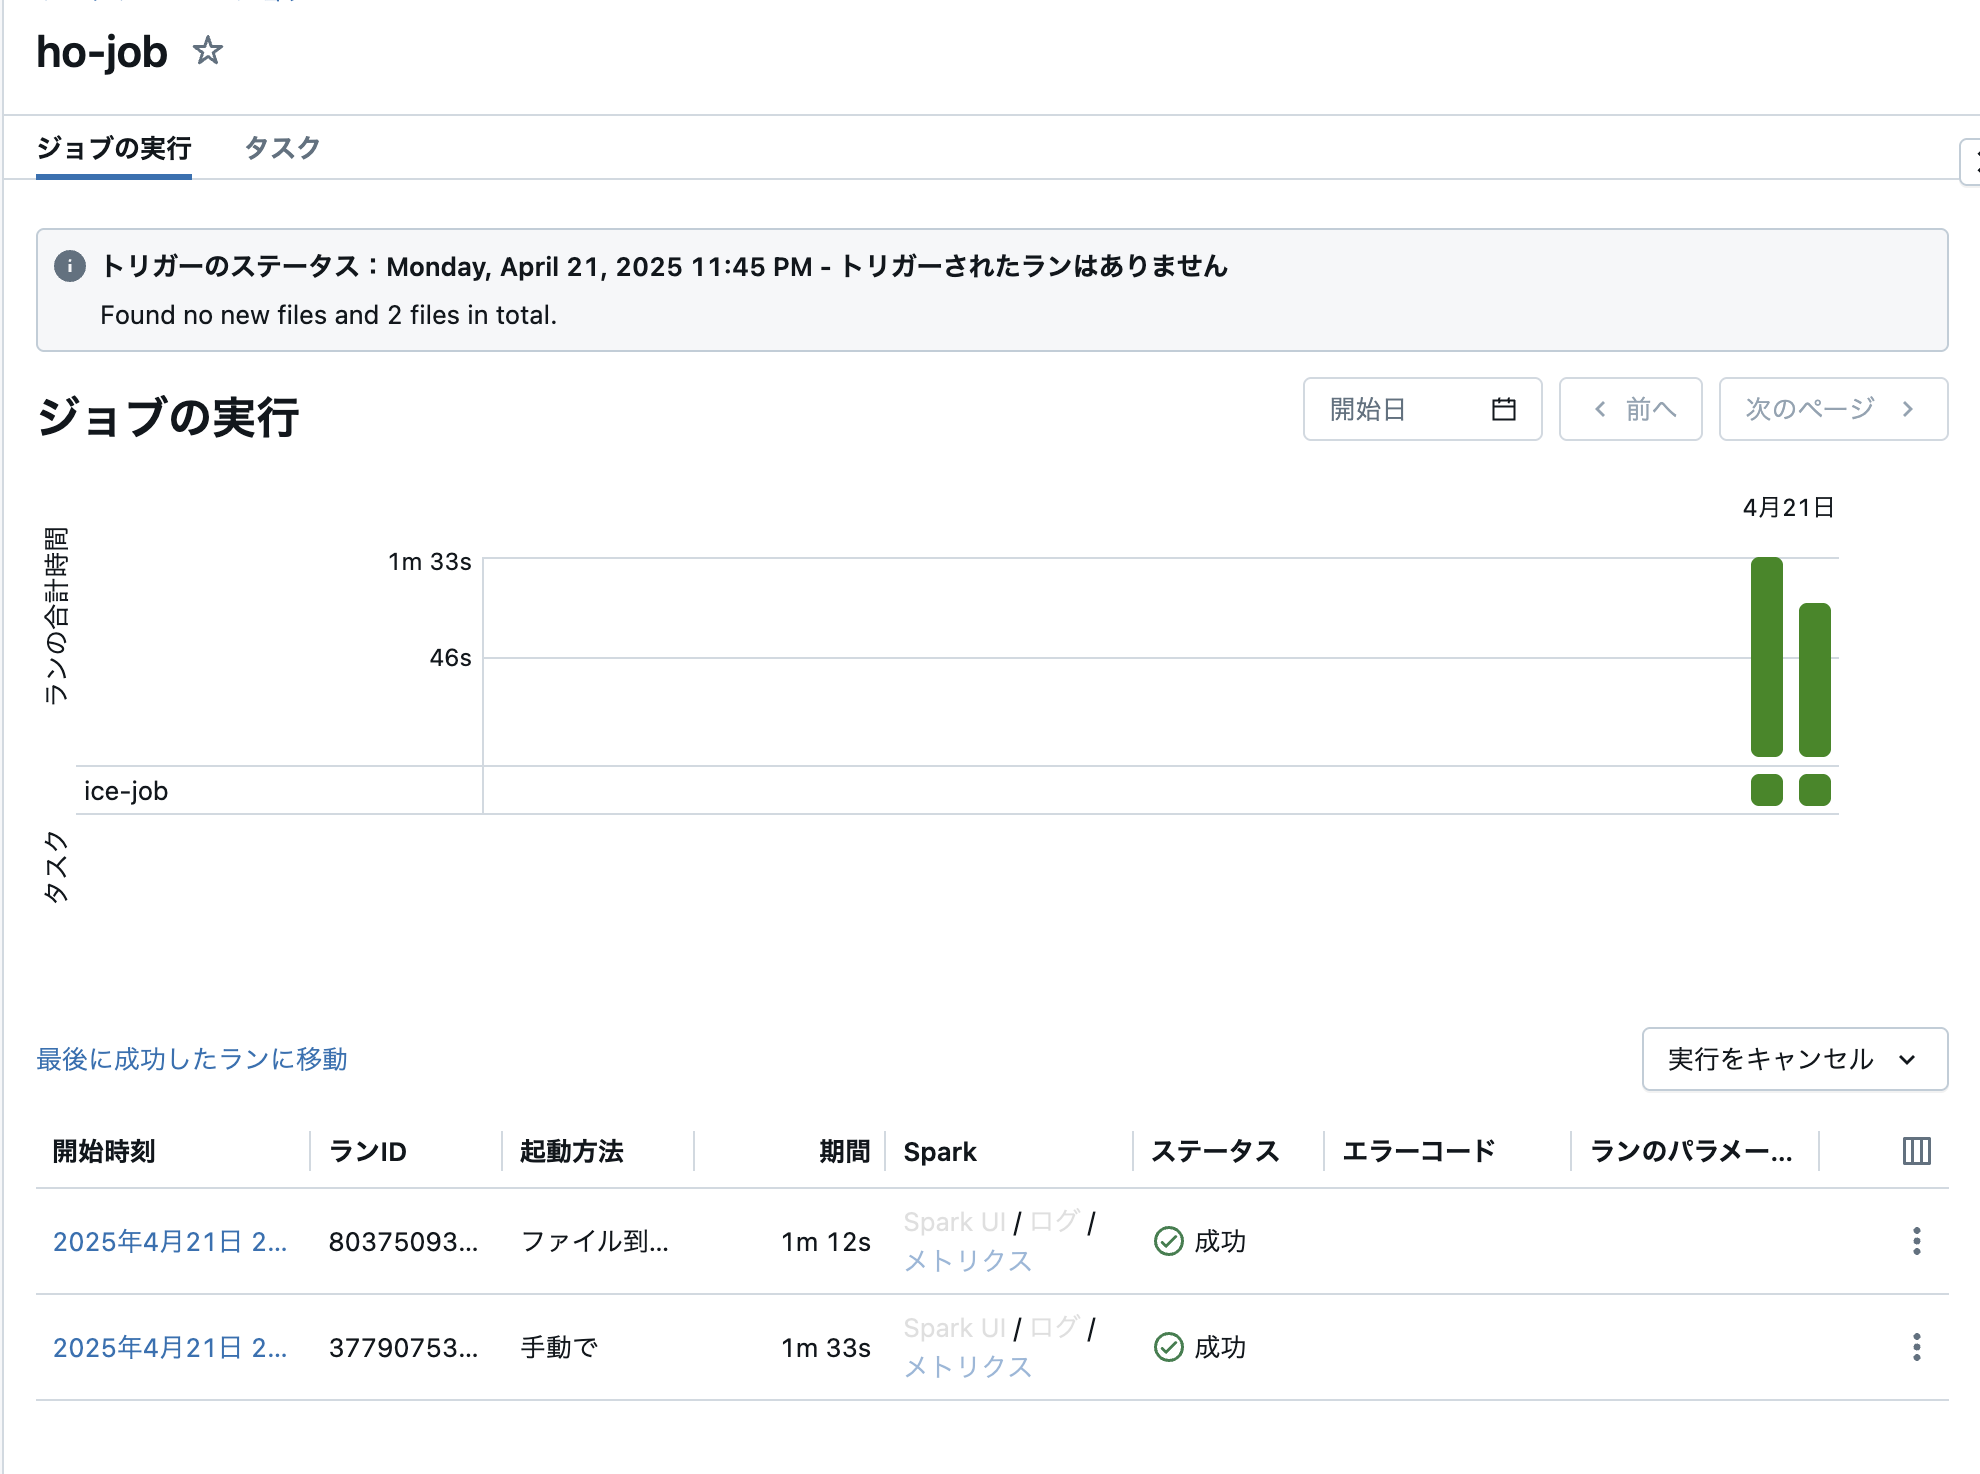Go to previous page with 前へ
The height and width of the screenshot is (1474, 1980).
pyautogui.click(x=1630, y=409)
